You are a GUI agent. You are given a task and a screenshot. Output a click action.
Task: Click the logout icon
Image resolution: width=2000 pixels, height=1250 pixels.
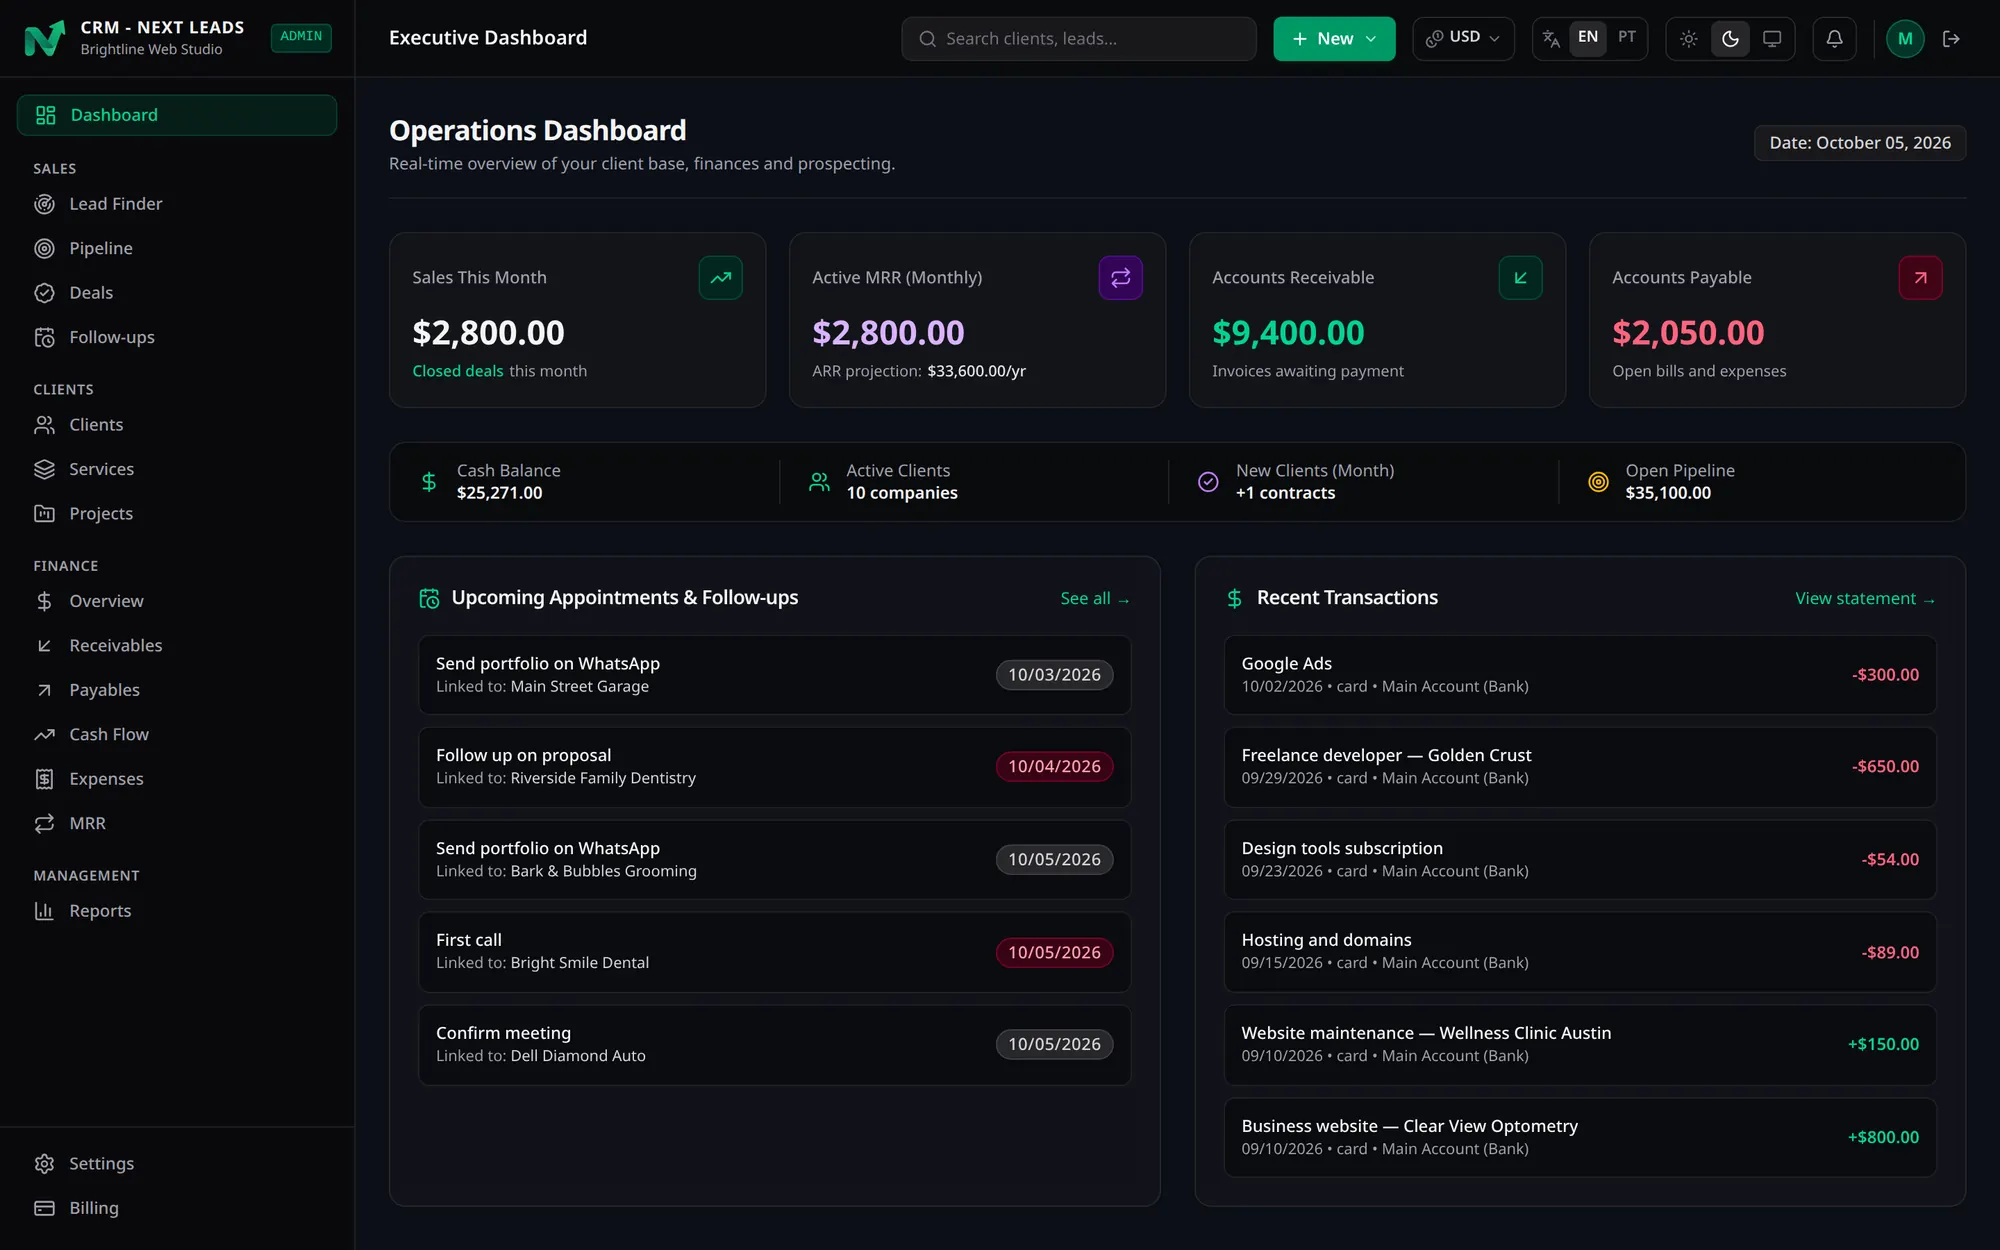[1951, 39]
